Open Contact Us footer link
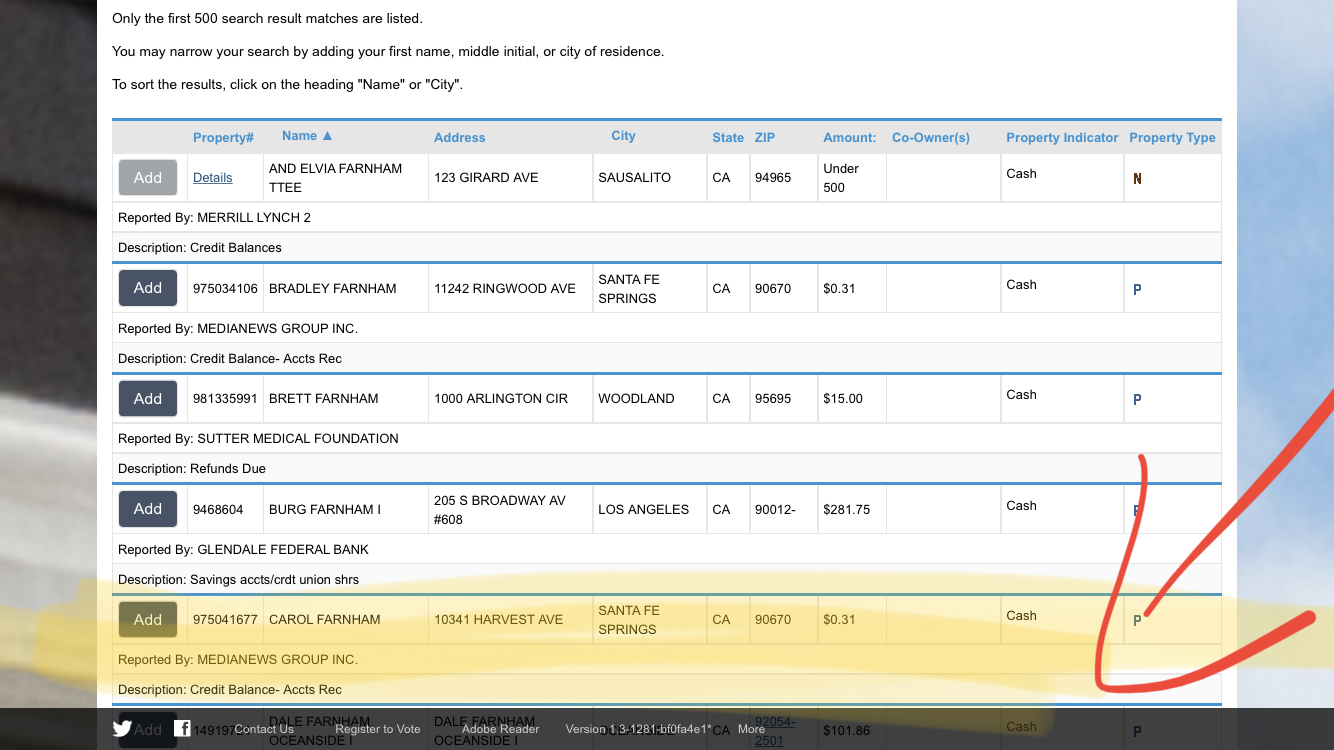 pos(264,729)
